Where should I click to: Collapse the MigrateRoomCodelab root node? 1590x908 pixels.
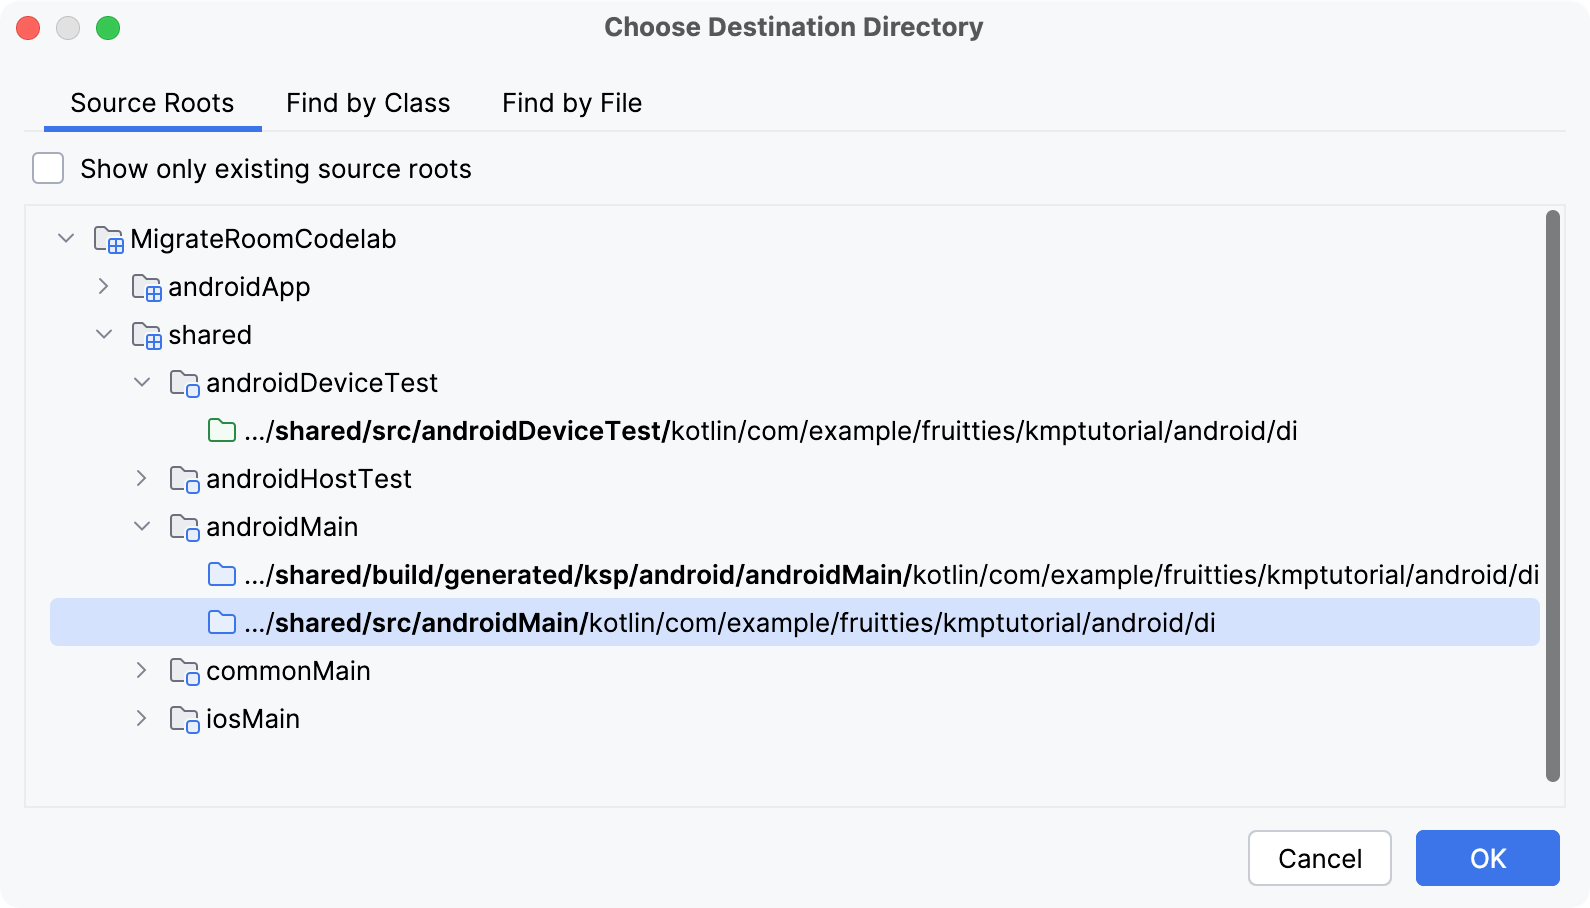tap(66, 239)
